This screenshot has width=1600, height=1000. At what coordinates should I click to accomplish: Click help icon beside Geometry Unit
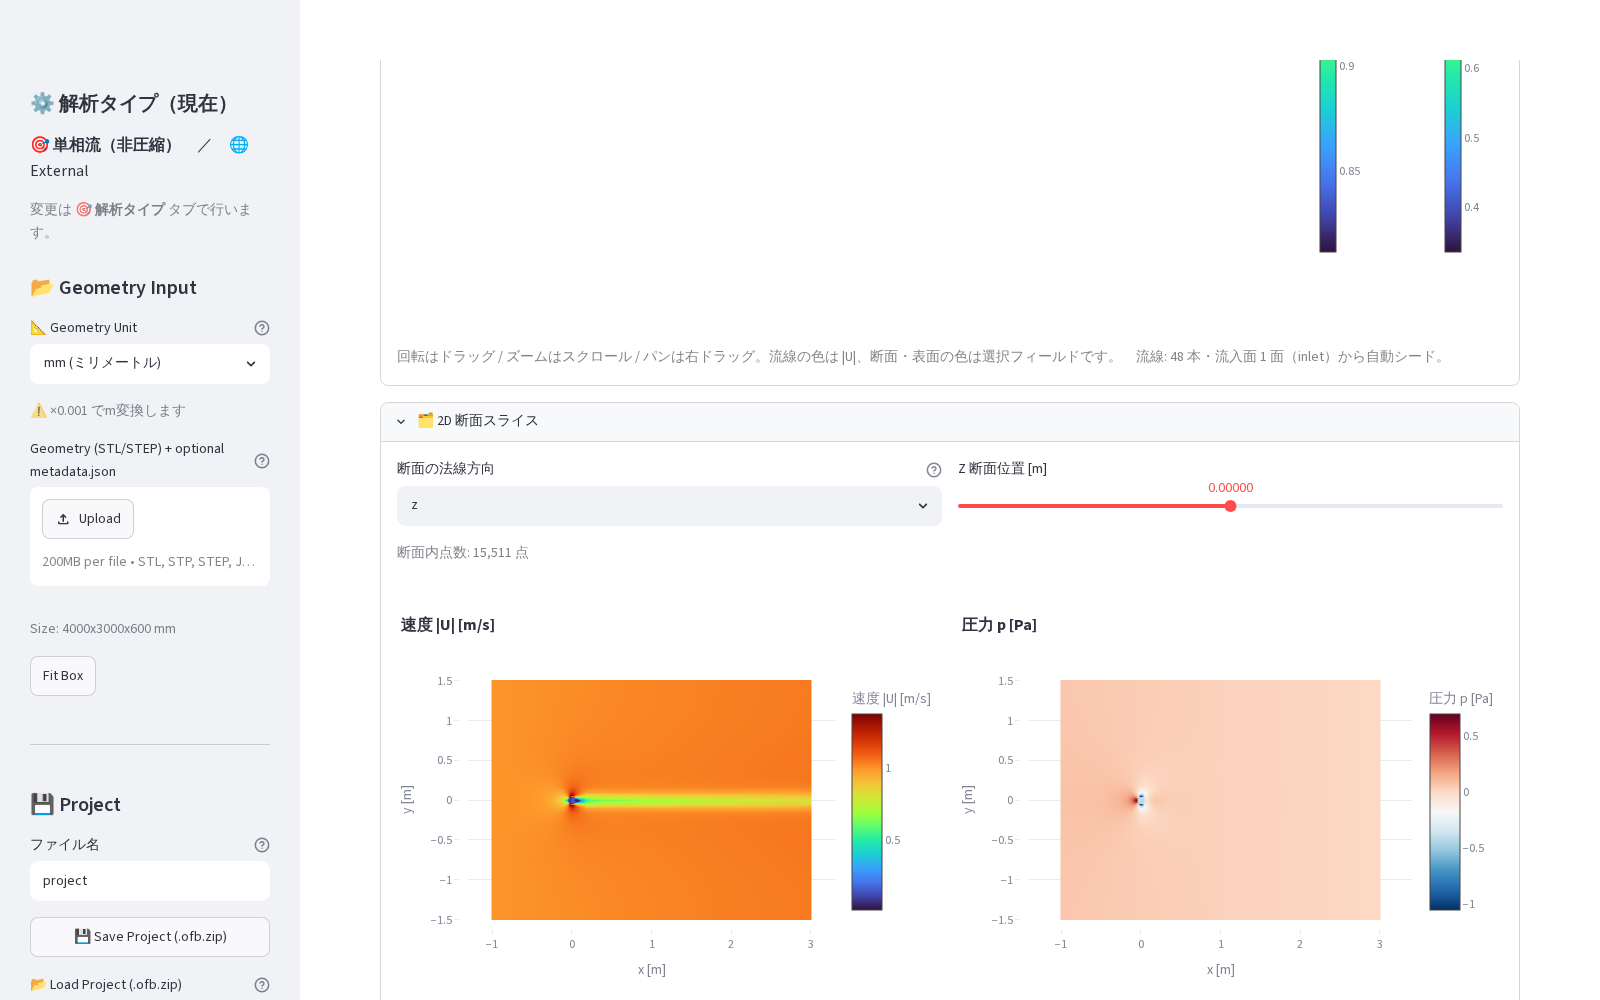(x=262, y=328)
